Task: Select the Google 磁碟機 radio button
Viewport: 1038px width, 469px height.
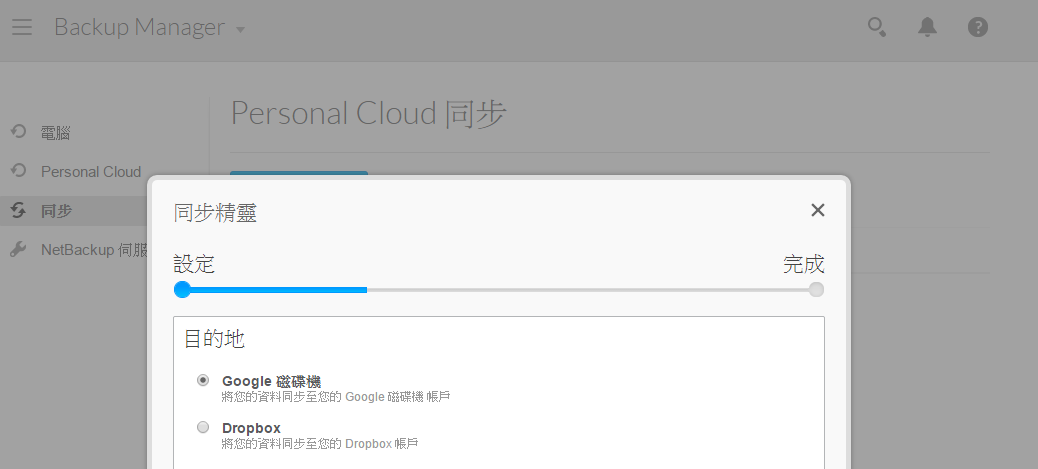Action: coord(203,380)
